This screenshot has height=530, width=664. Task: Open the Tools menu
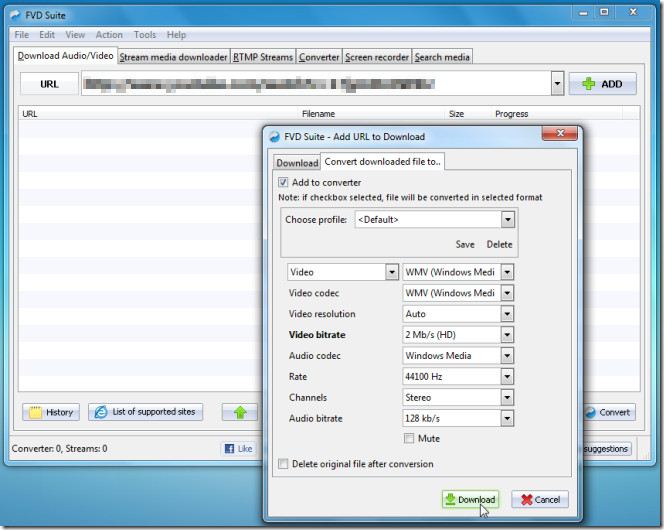145,35
